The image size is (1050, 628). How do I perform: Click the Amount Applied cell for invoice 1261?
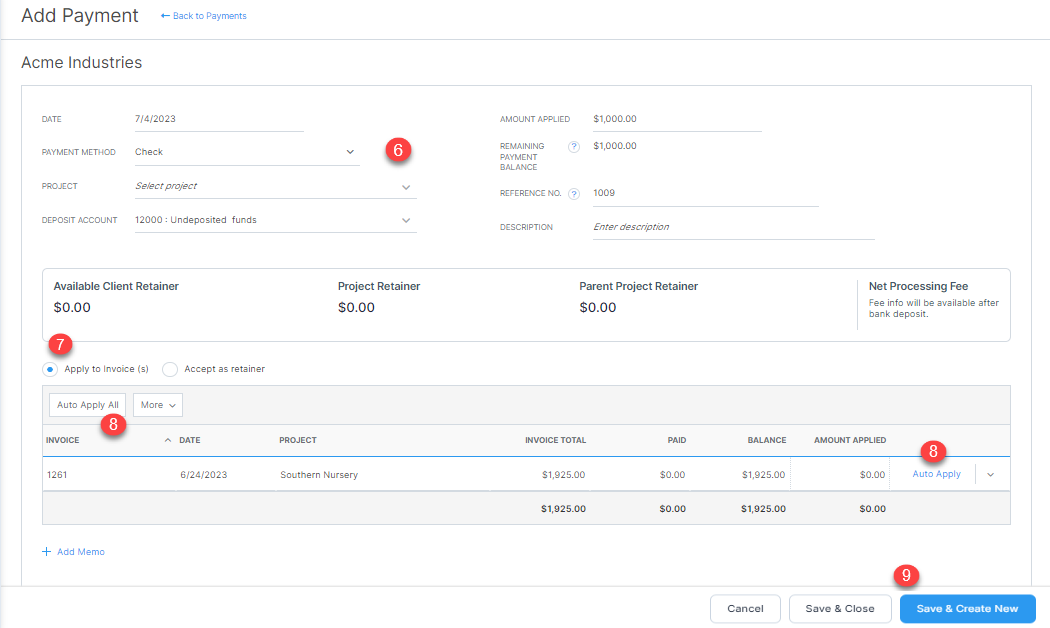click(840, 475)
